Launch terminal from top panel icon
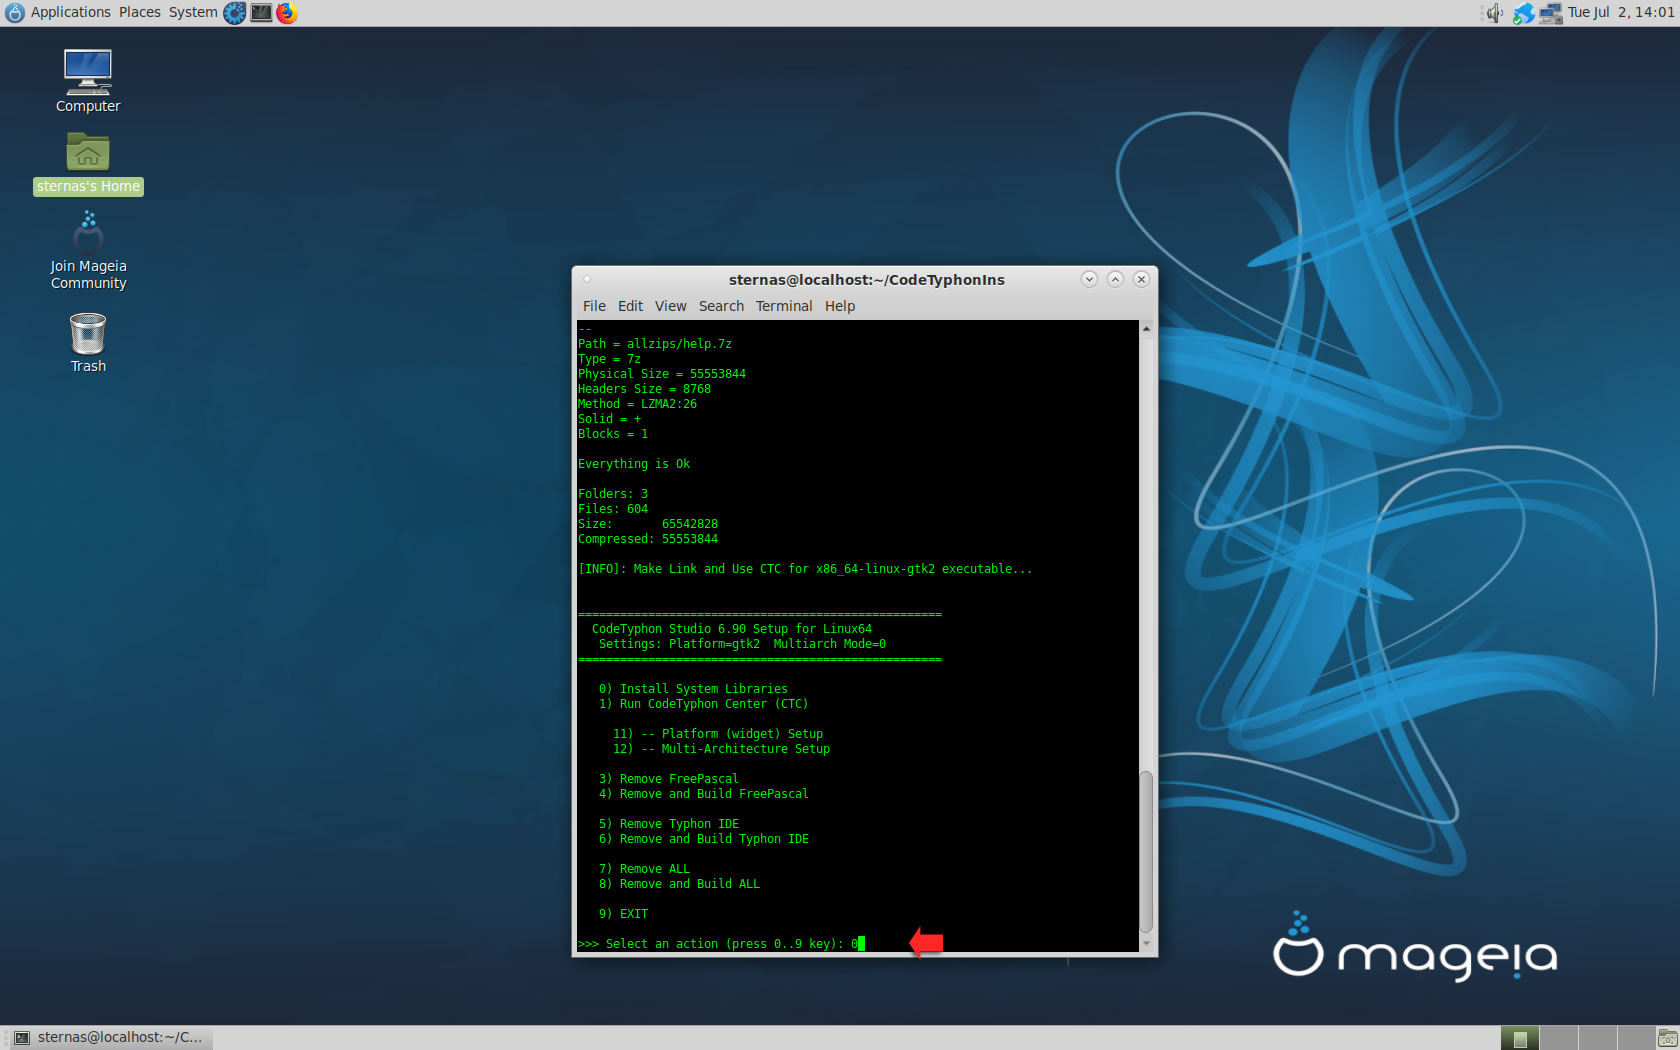Viewport: 1680px width, 1050px height. (x=261, y=13)
